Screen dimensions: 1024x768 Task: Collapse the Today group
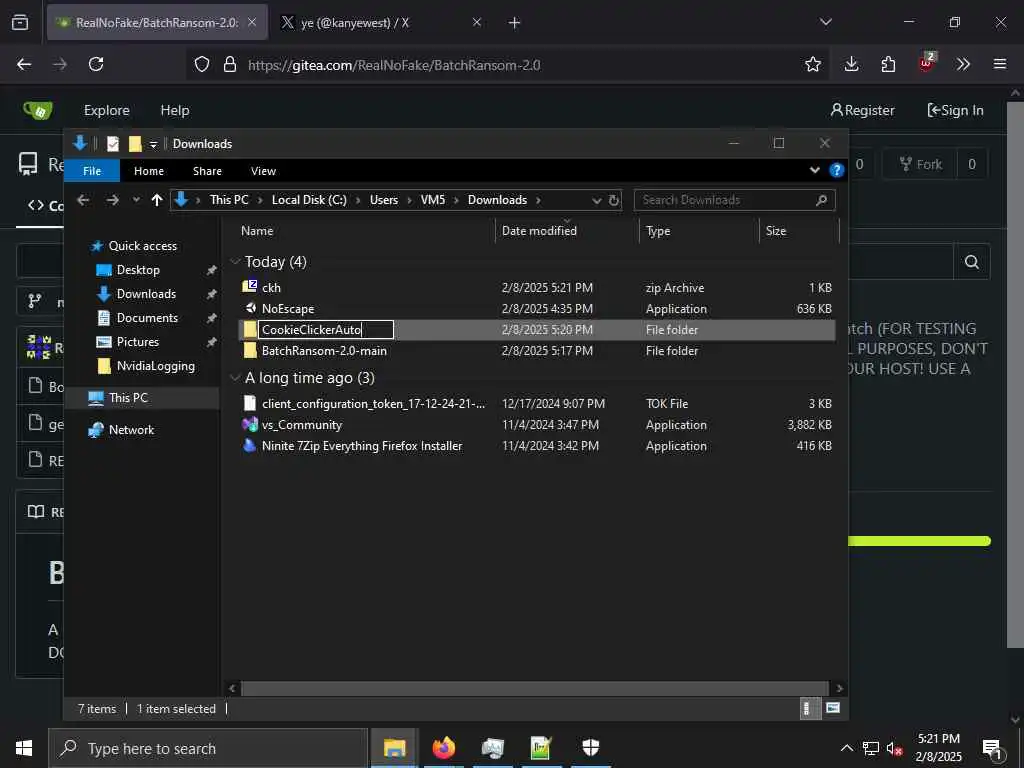(x=236, y=262)
